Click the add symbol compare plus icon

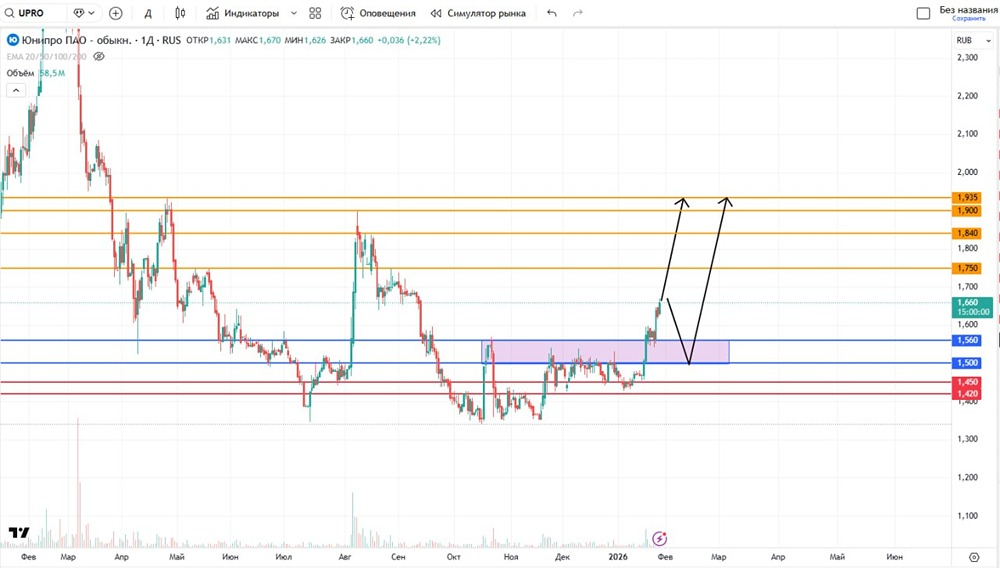click(x=115, y=14)
